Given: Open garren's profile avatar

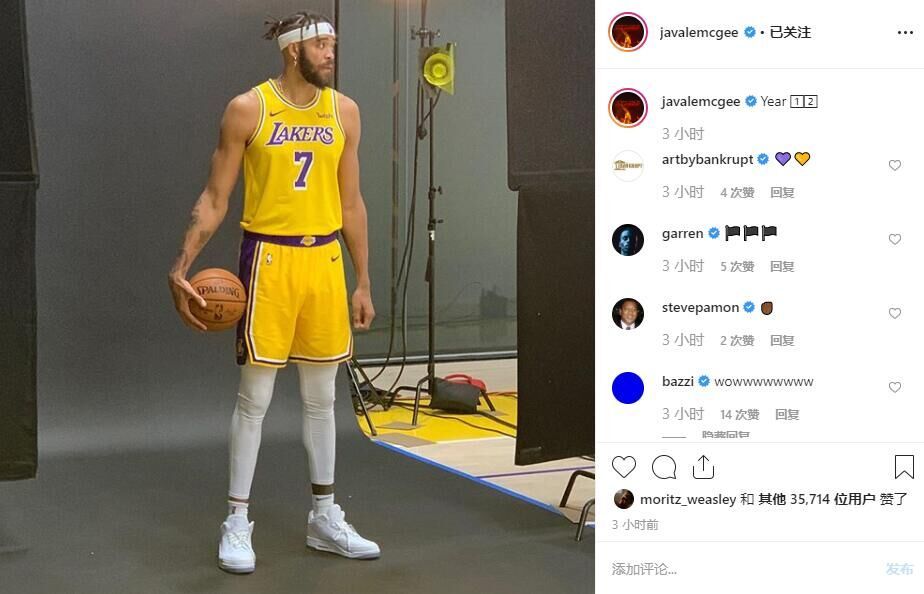Looking at the screenshot, I should tap(628, 240).
